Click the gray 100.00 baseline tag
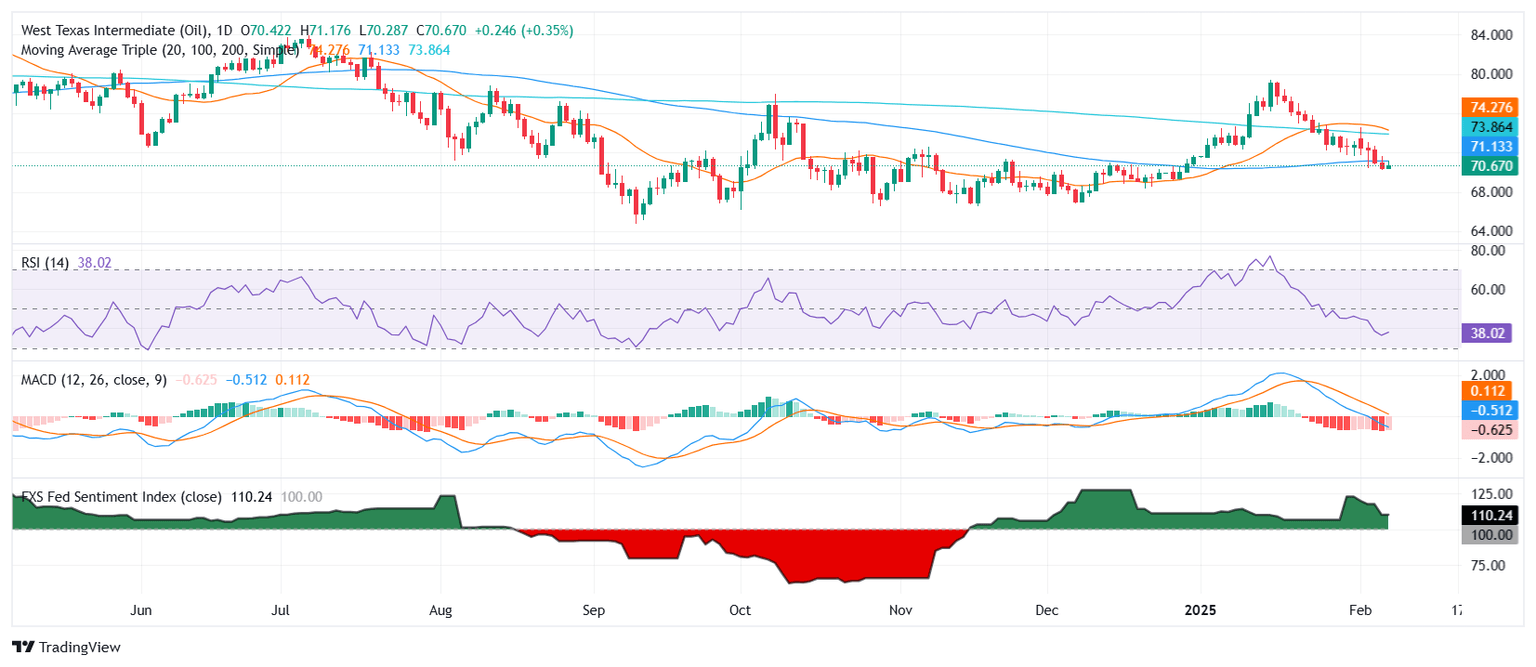 tap(1489, 536)
